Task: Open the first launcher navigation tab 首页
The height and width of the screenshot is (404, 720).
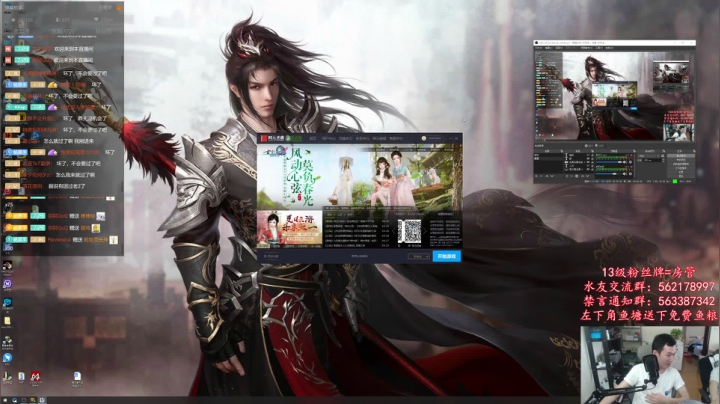Action: 313,138
